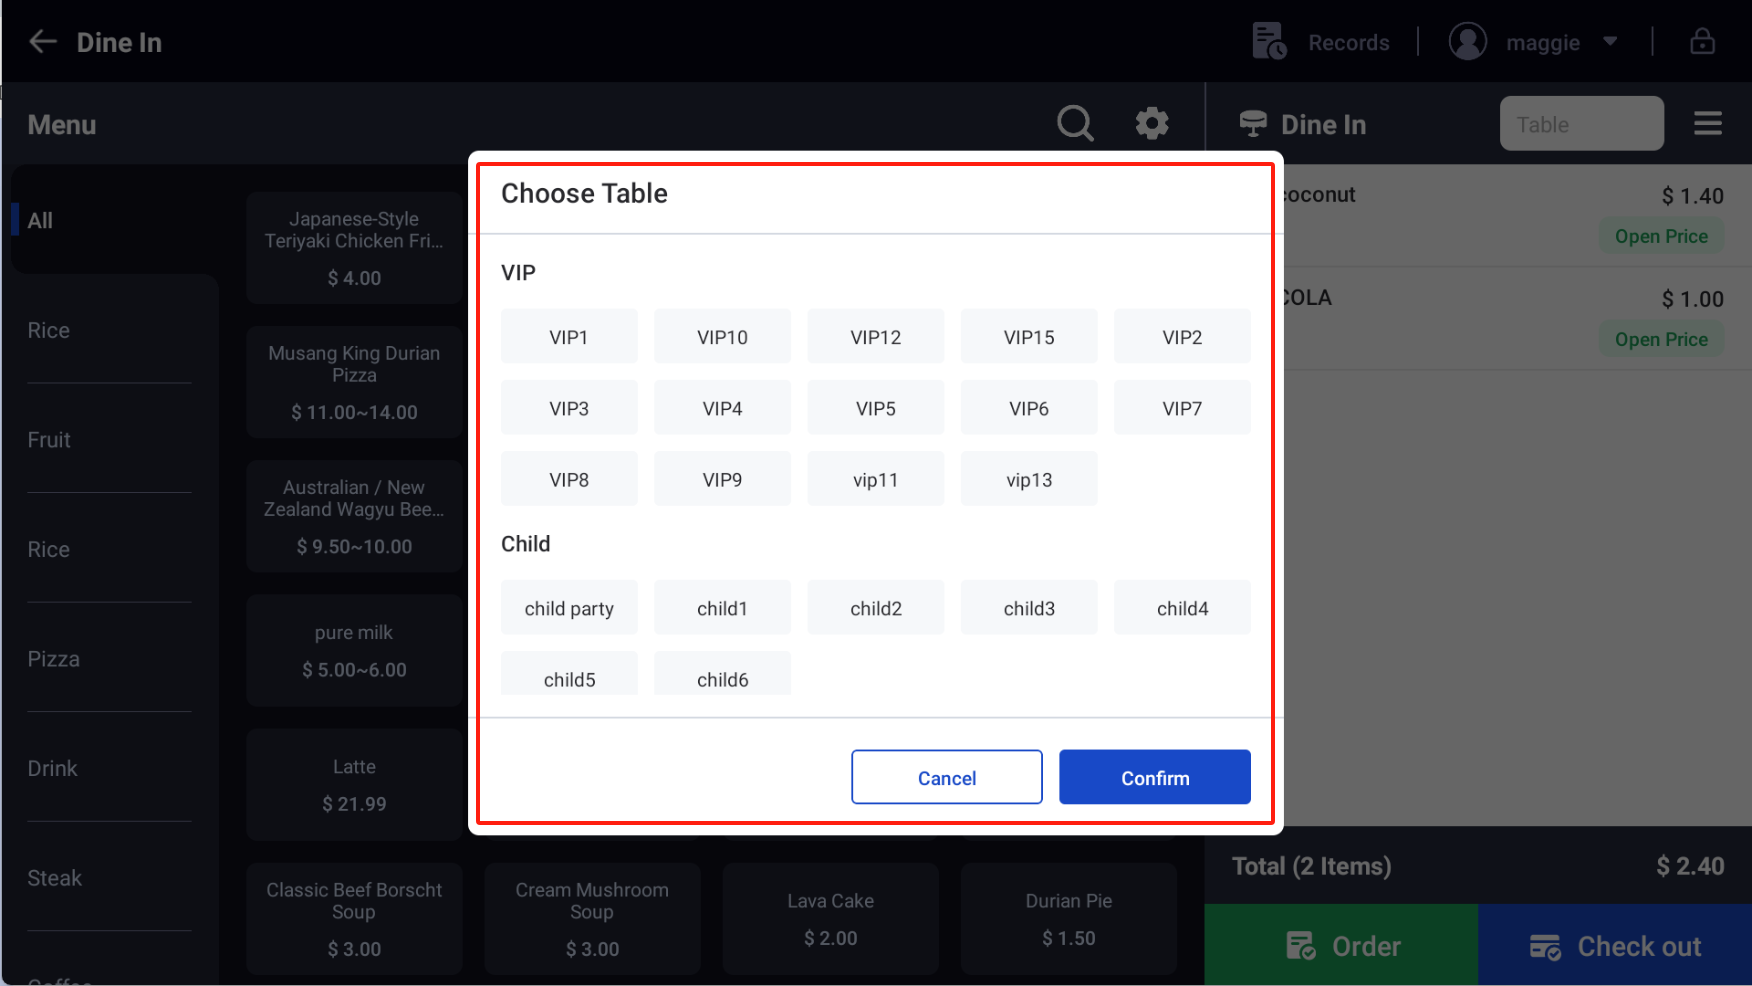Switch to the Drink category
The image size is (1752, 986).
tap(53, 768)
